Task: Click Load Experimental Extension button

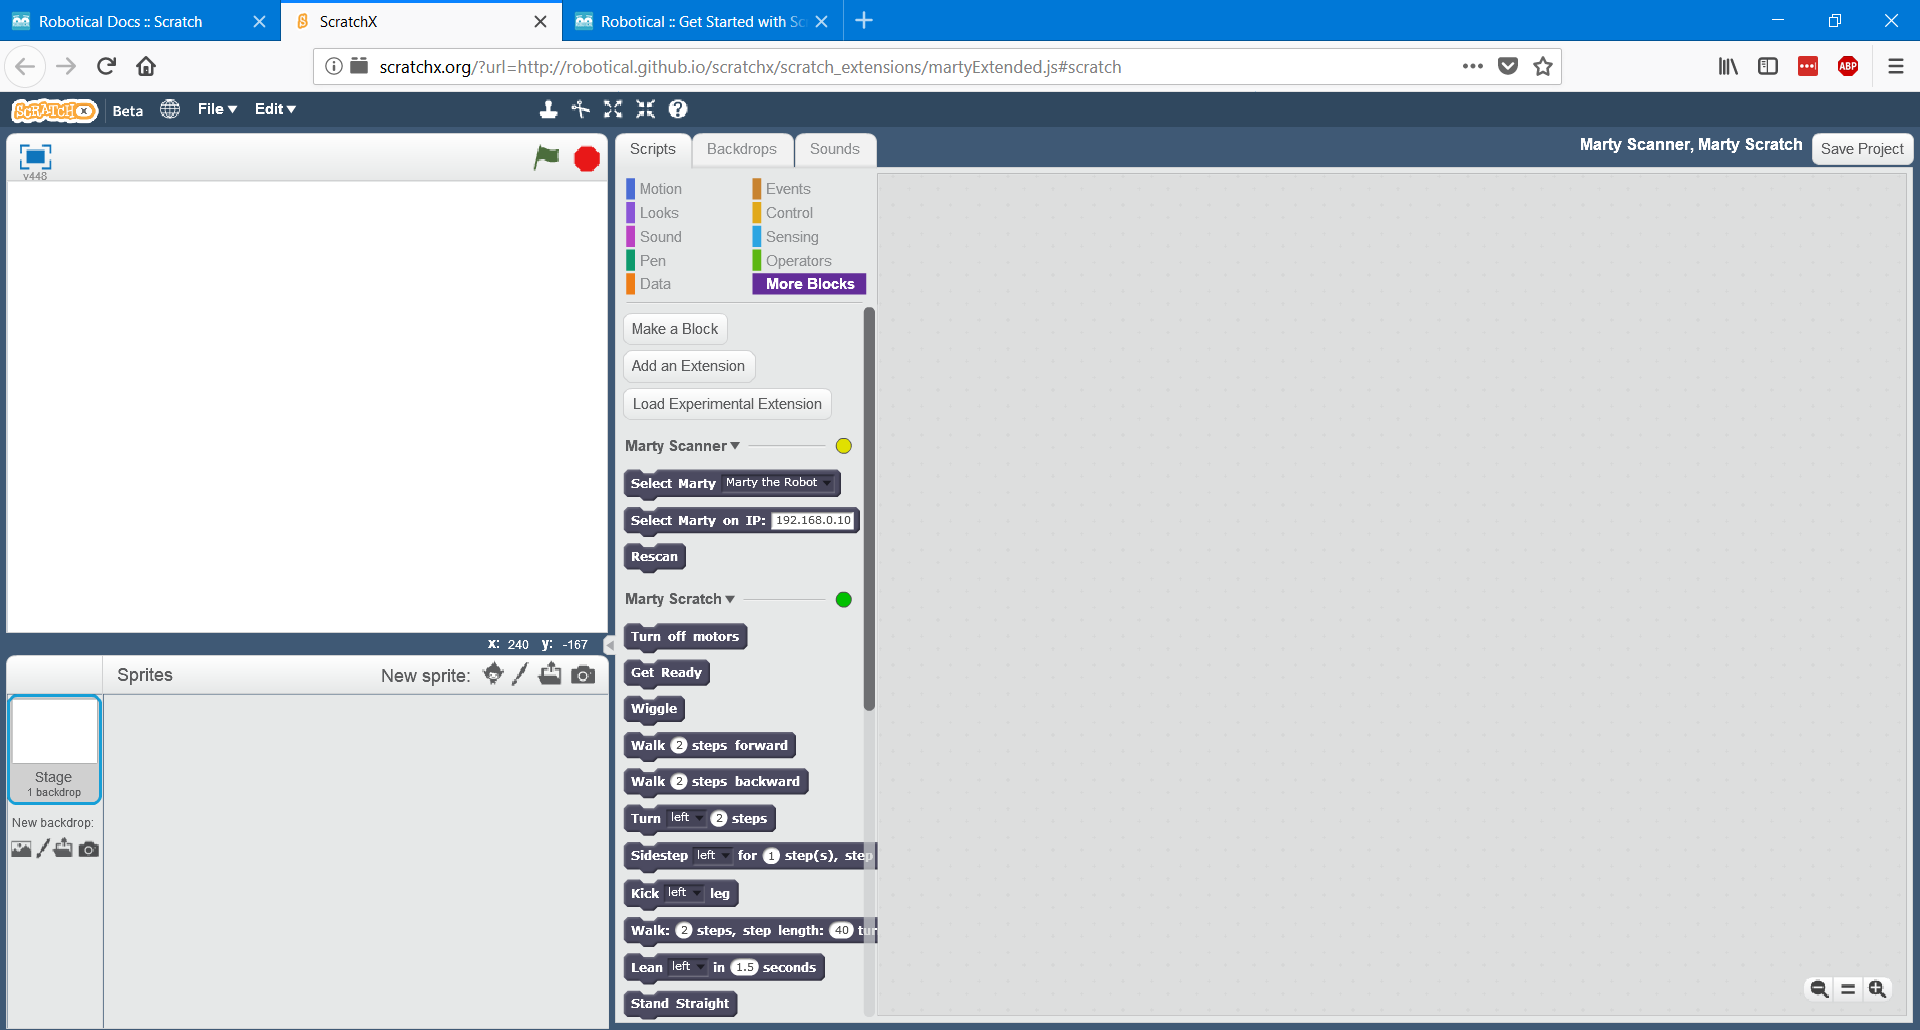Action: 727,404
